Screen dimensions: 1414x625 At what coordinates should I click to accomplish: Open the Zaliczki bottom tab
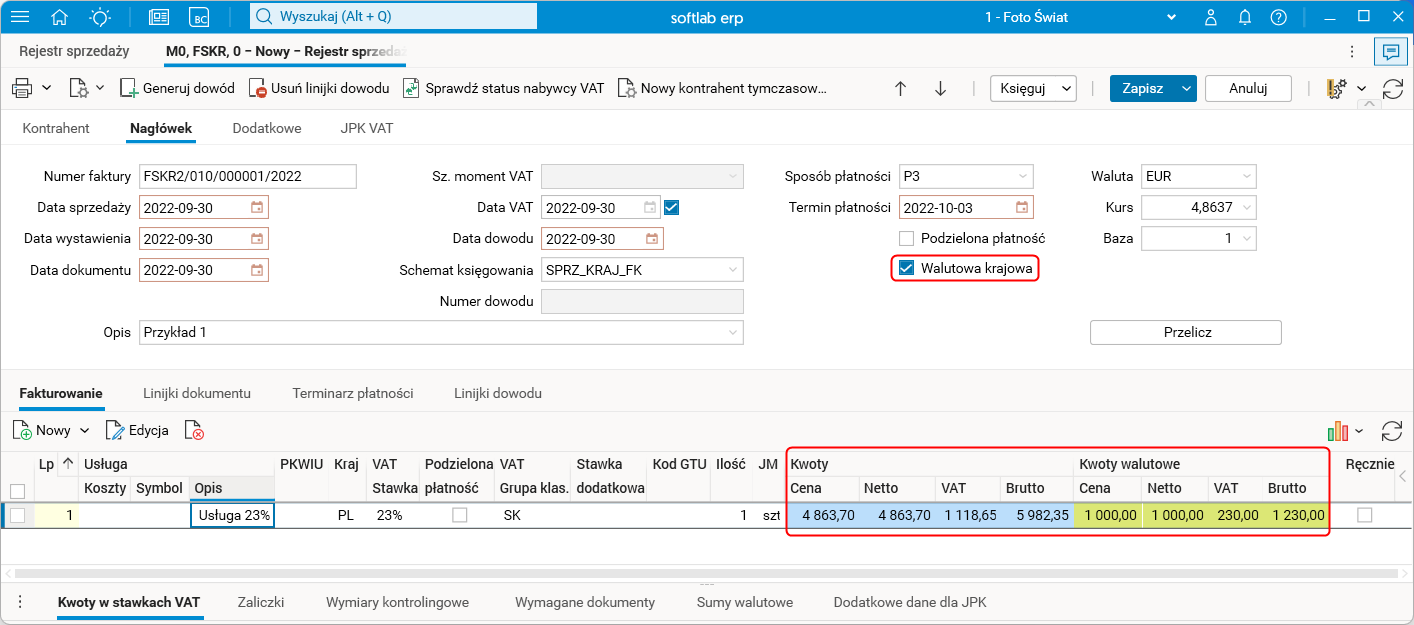point(261,602)
